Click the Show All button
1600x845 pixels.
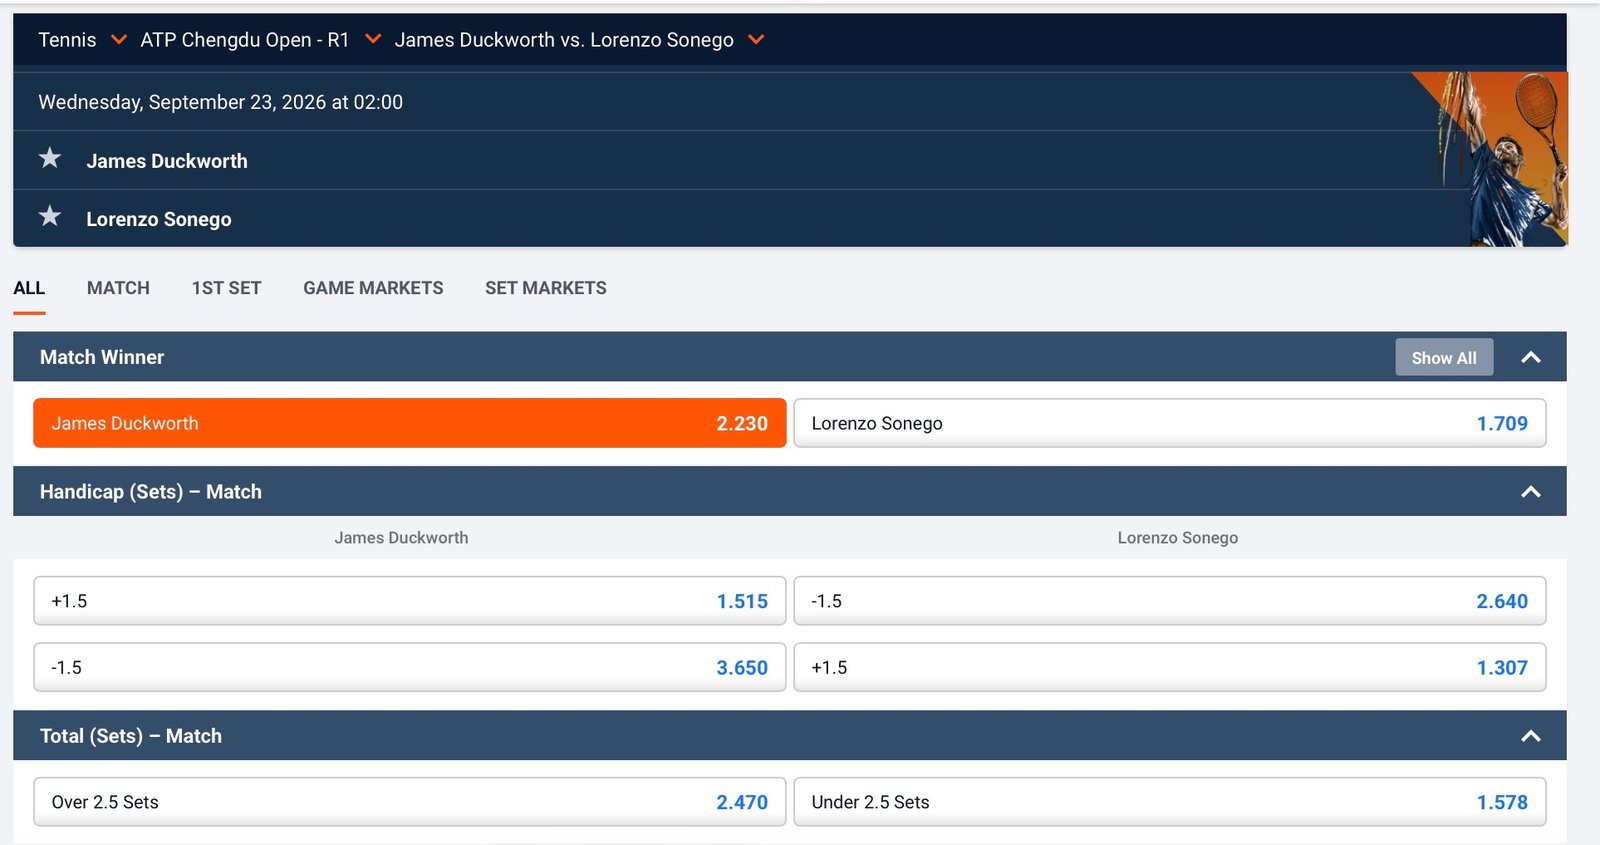click(x=1444, y=357)
